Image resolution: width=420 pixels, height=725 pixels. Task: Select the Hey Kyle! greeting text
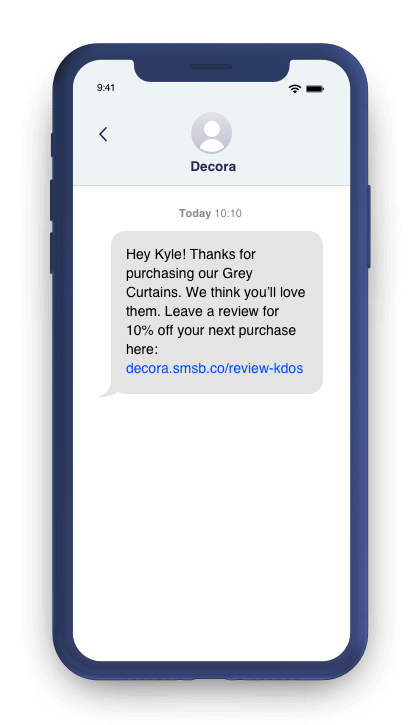point(156,254)
